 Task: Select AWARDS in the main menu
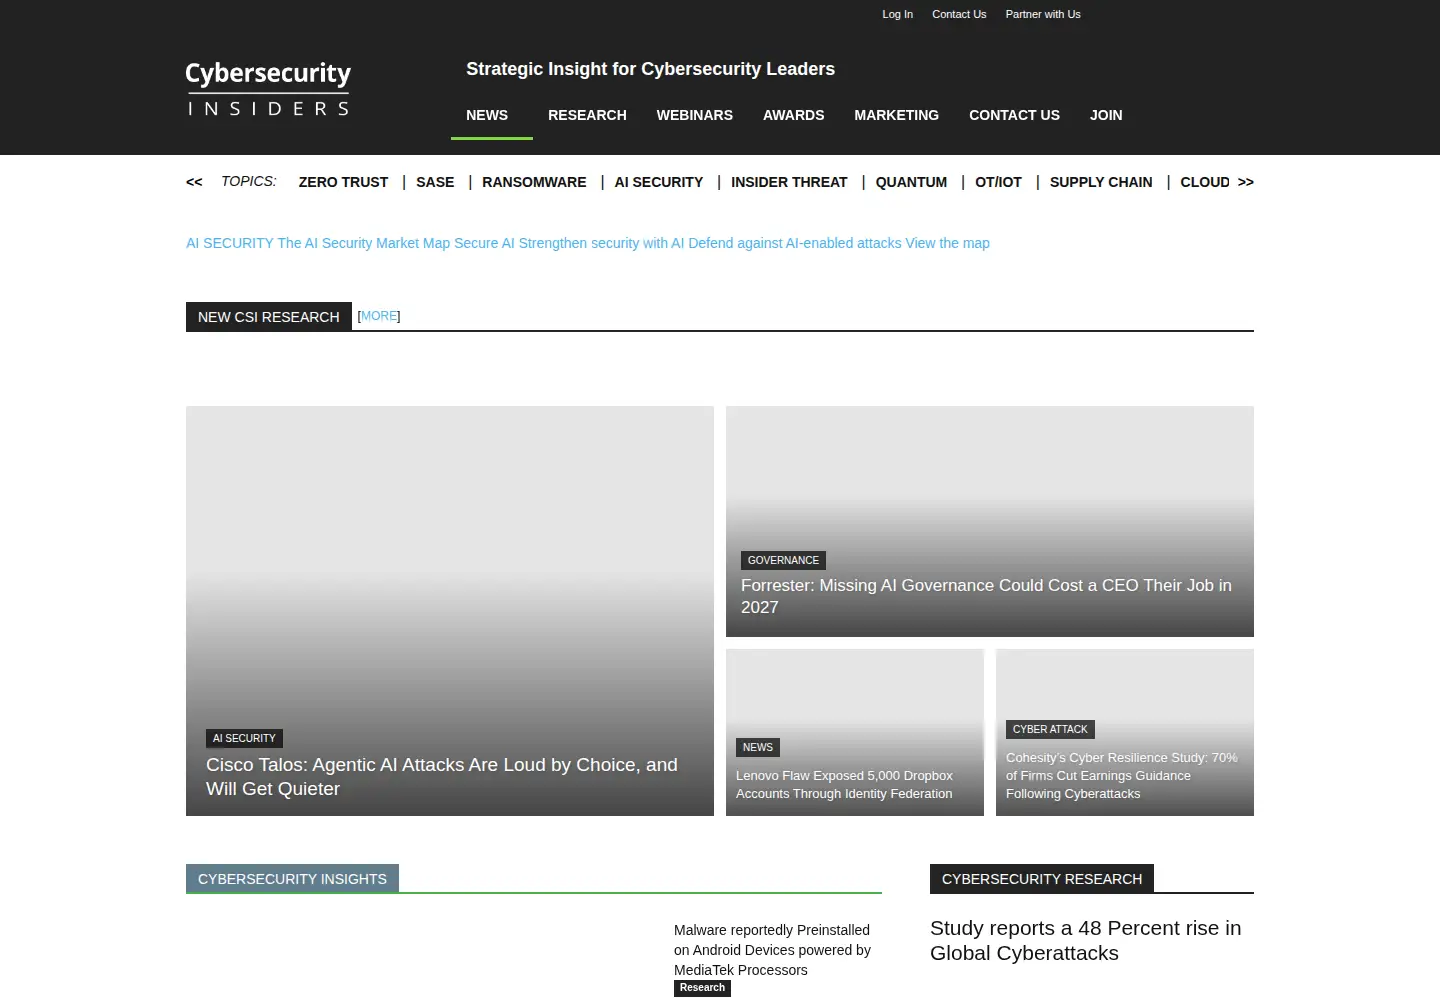pos(794,115)
